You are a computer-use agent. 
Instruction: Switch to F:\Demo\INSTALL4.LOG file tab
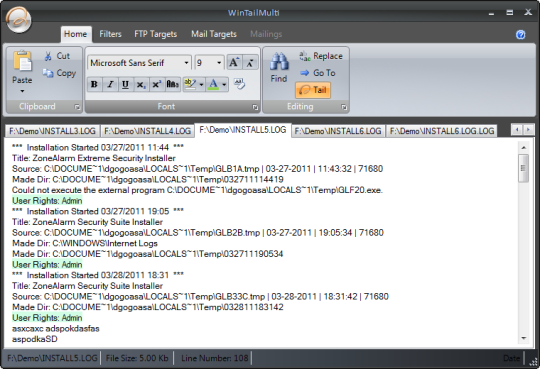[x=147, y=131]
